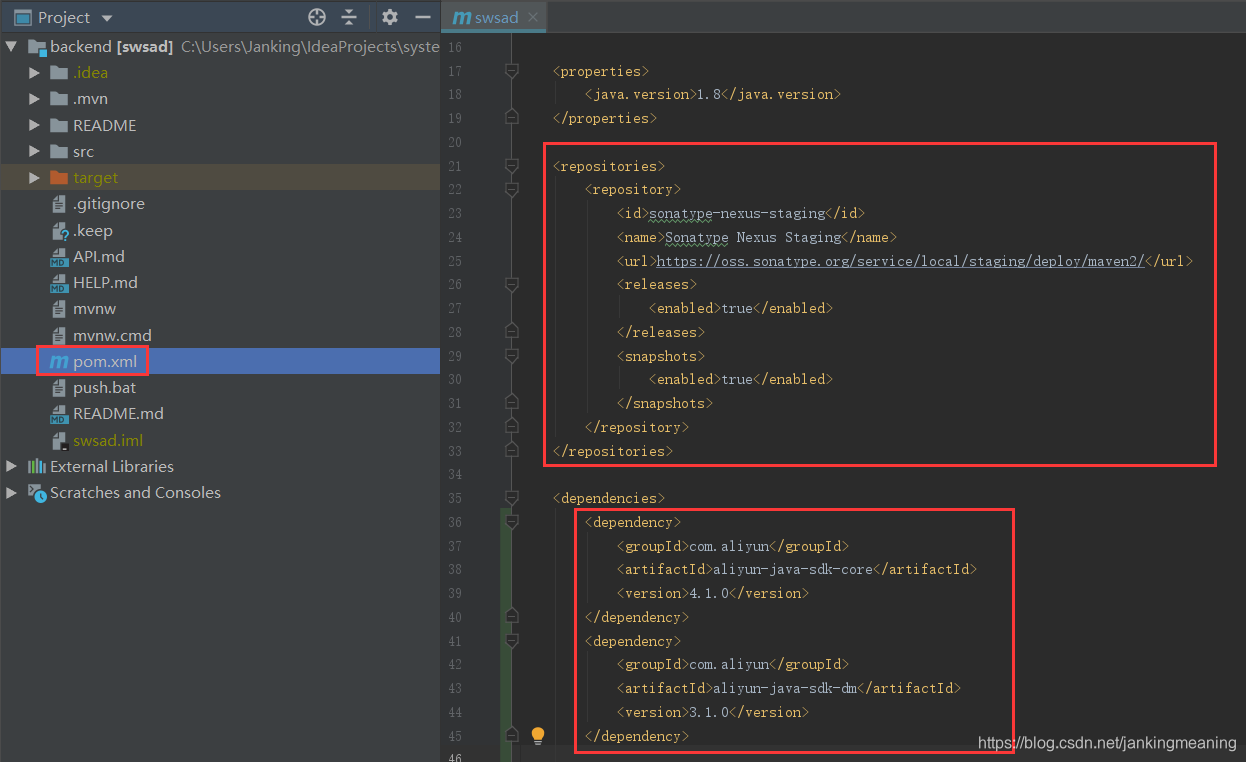1246x762 pixels.
Task: Click the mvnw.cmd file icon
Action: [x=59, y=335]
